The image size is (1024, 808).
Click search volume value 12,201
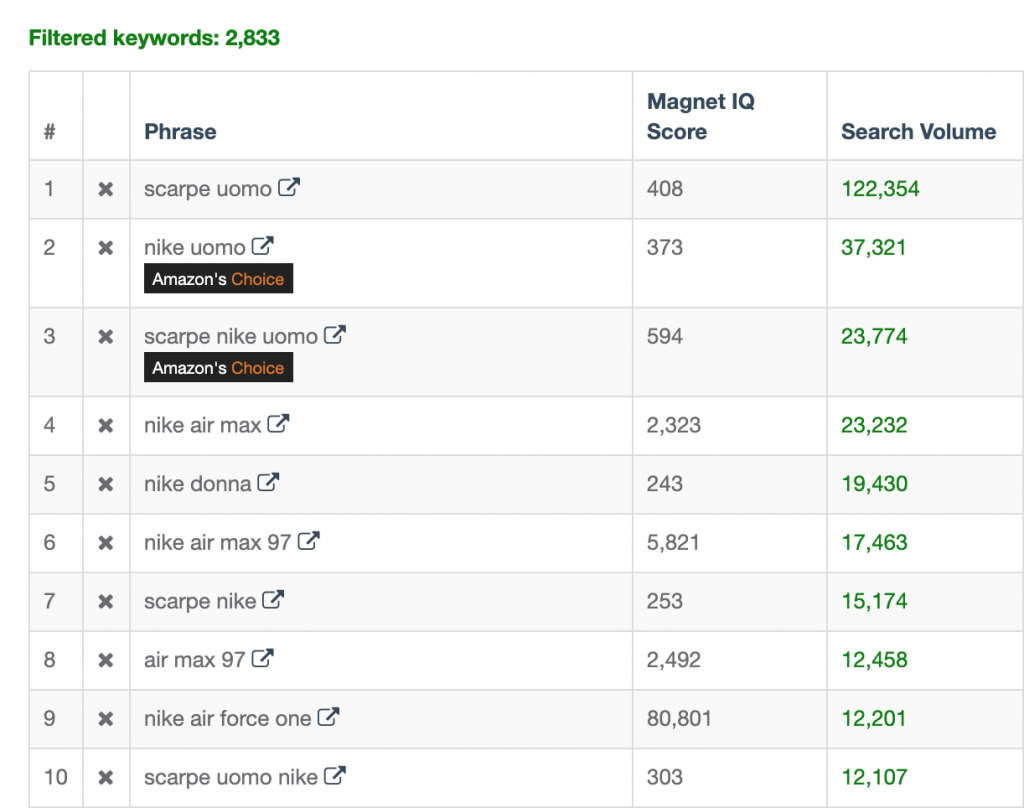pos(874,719)
